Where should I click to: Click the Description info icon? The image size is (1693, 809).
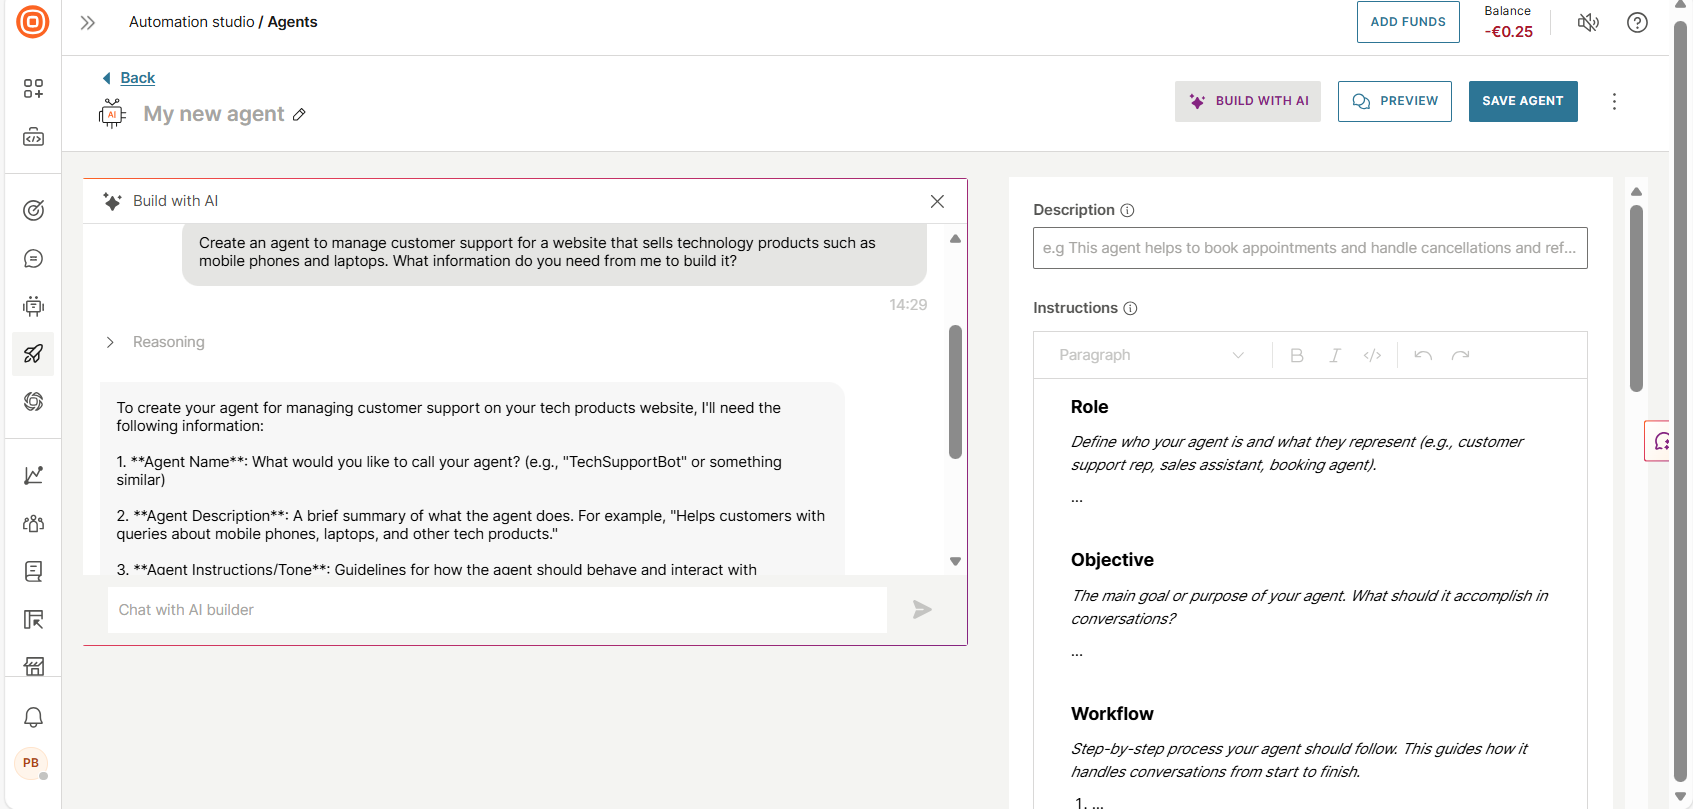[x=1128, y=210]
